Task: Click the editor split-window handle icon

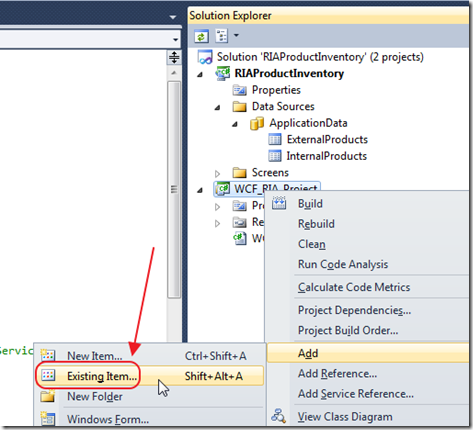Action: click(x=174, y=57)
